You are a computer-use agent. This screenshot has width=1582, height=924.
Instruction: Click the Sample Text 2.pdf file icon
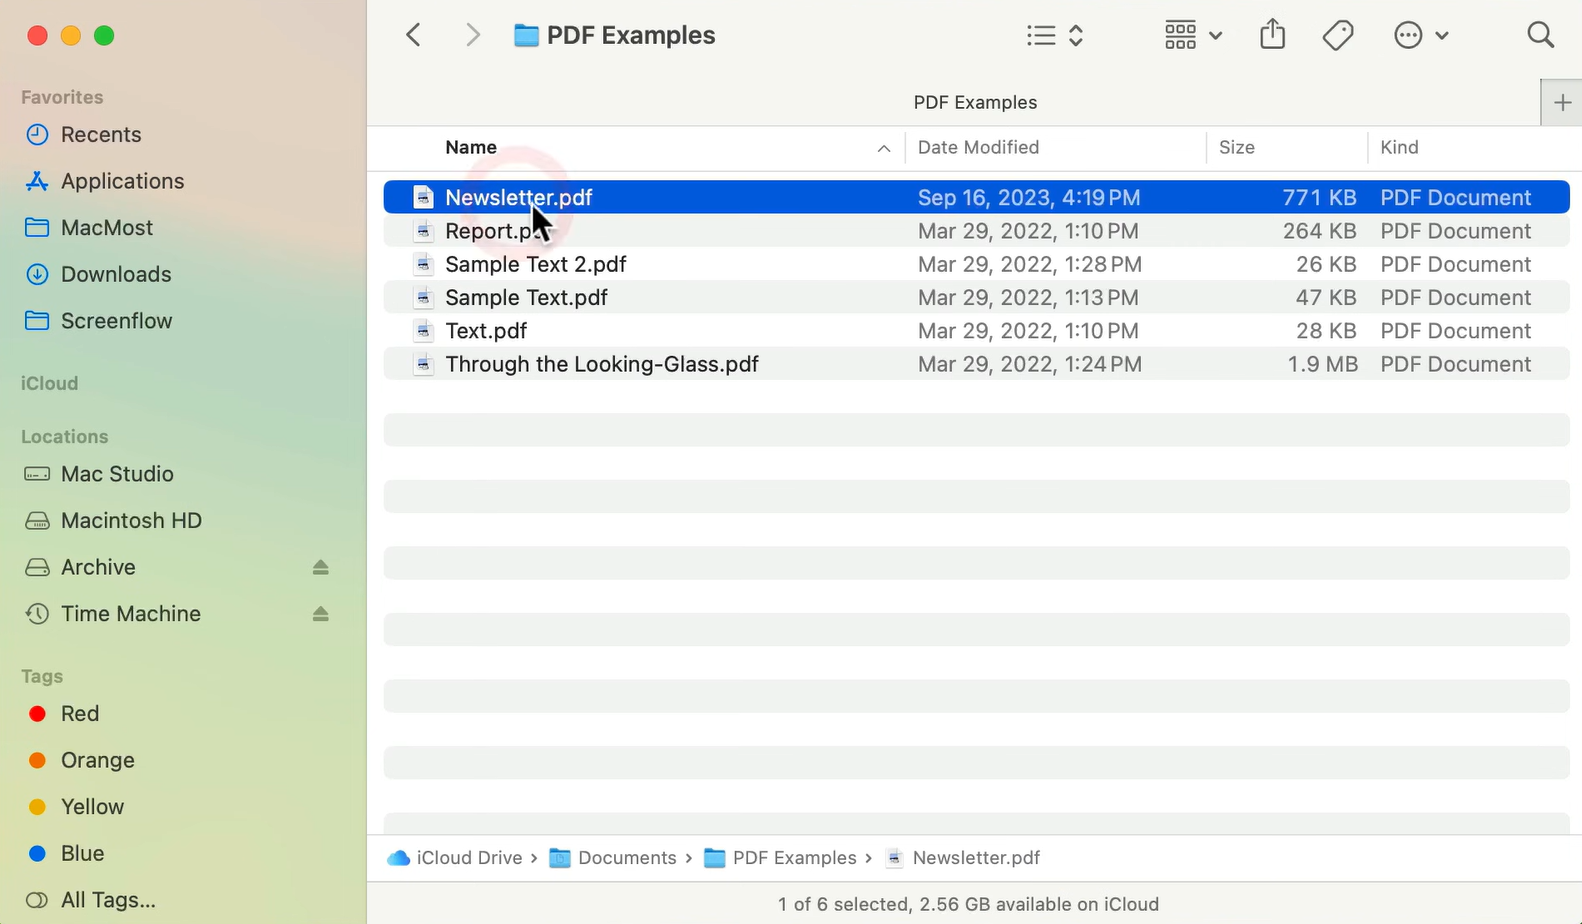pyautogui.click(x=424, y=264)
